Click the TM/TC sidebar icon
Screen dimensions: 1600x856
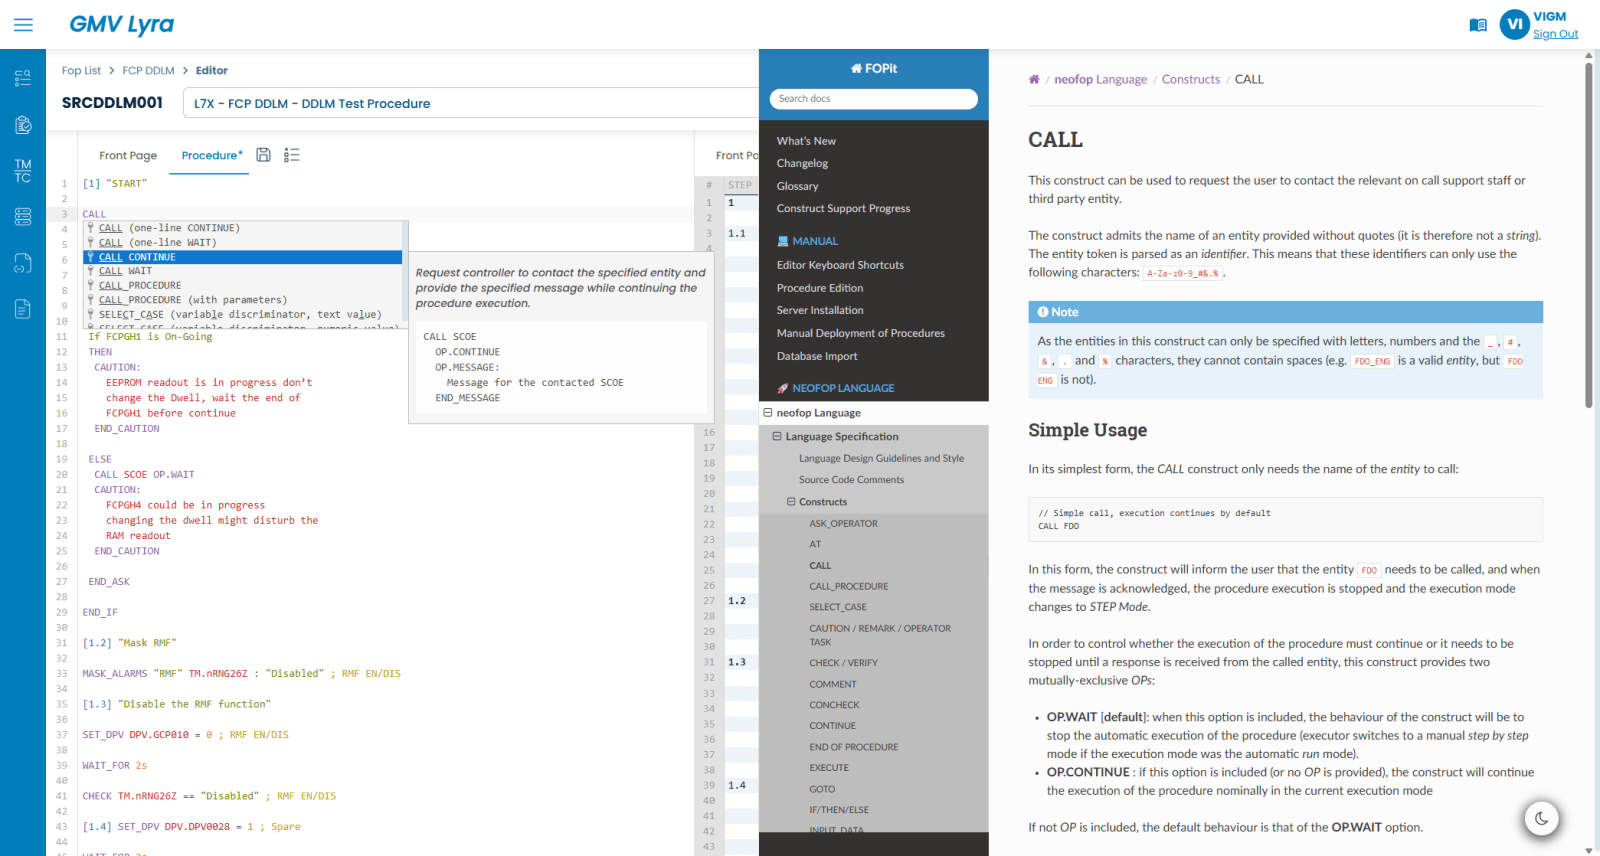pyautogui.click(x=23, y=171)
